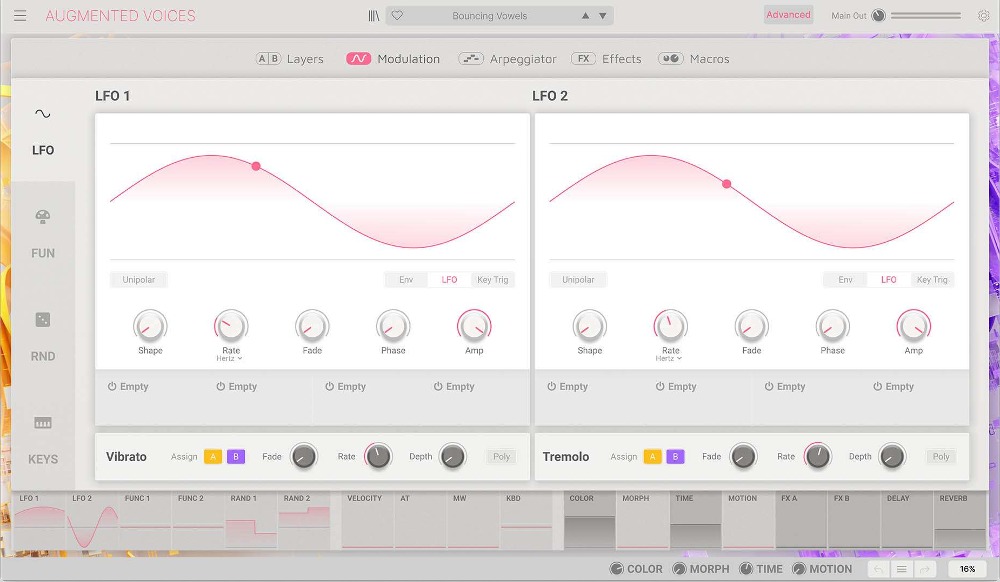Switch to the KEYS modulation section
The image size is (1000, 582).
point(42,441)
